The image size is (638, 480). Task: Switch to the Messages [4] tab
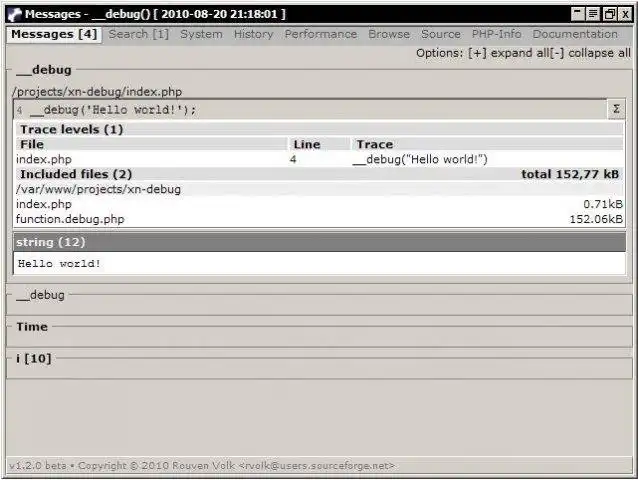coord(54,34)
